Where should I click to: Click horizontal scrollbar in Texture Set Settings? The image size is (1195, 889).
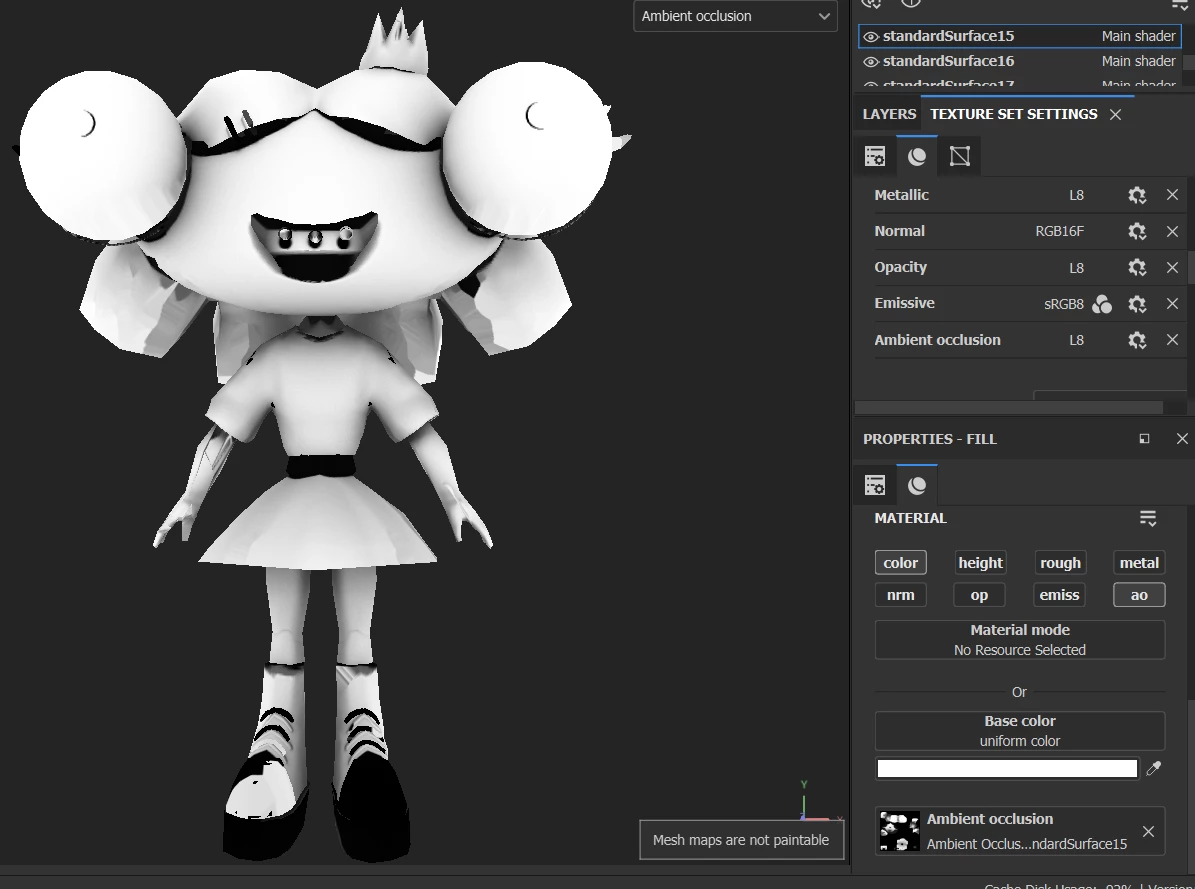tap(1008, 408)
